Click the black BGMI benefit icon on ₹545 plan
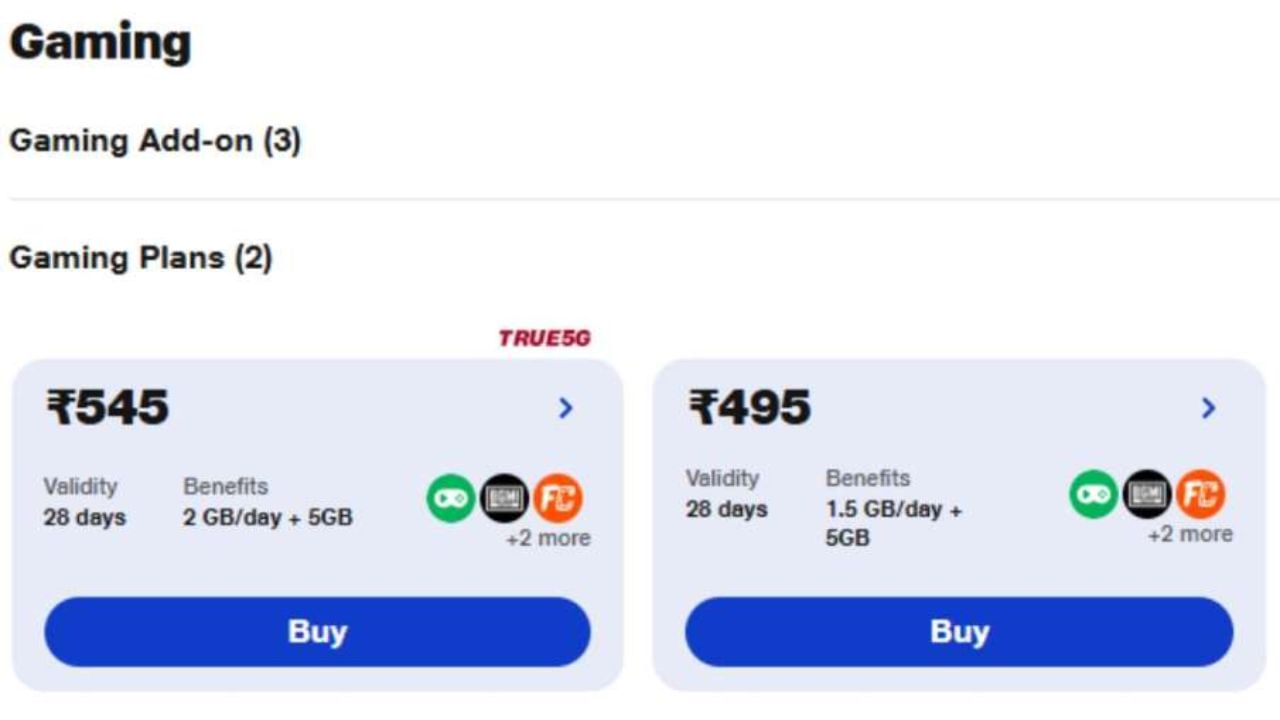 click(x=504, y=495)
